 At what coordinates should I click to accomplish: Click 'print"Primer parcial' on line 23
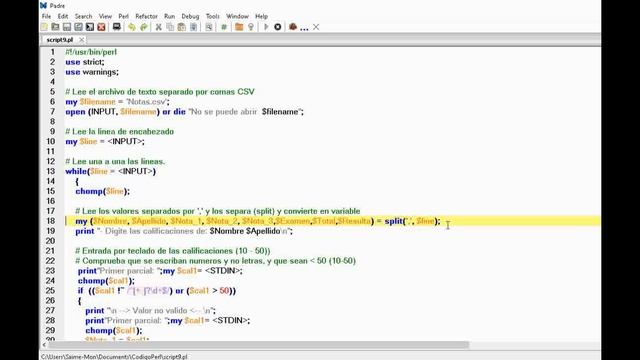tap(160, 271)
